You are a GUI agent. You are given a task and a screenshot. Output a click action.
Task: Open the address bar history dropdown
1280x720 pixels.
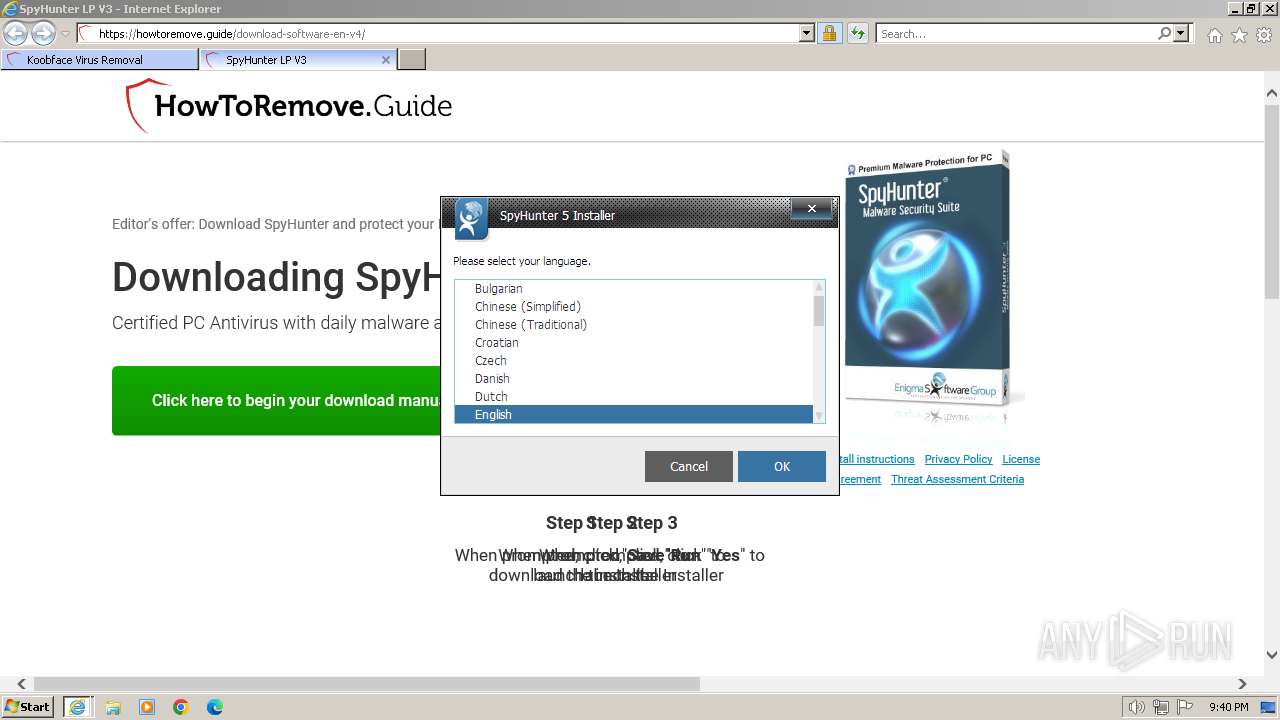(x=807, y=34)
